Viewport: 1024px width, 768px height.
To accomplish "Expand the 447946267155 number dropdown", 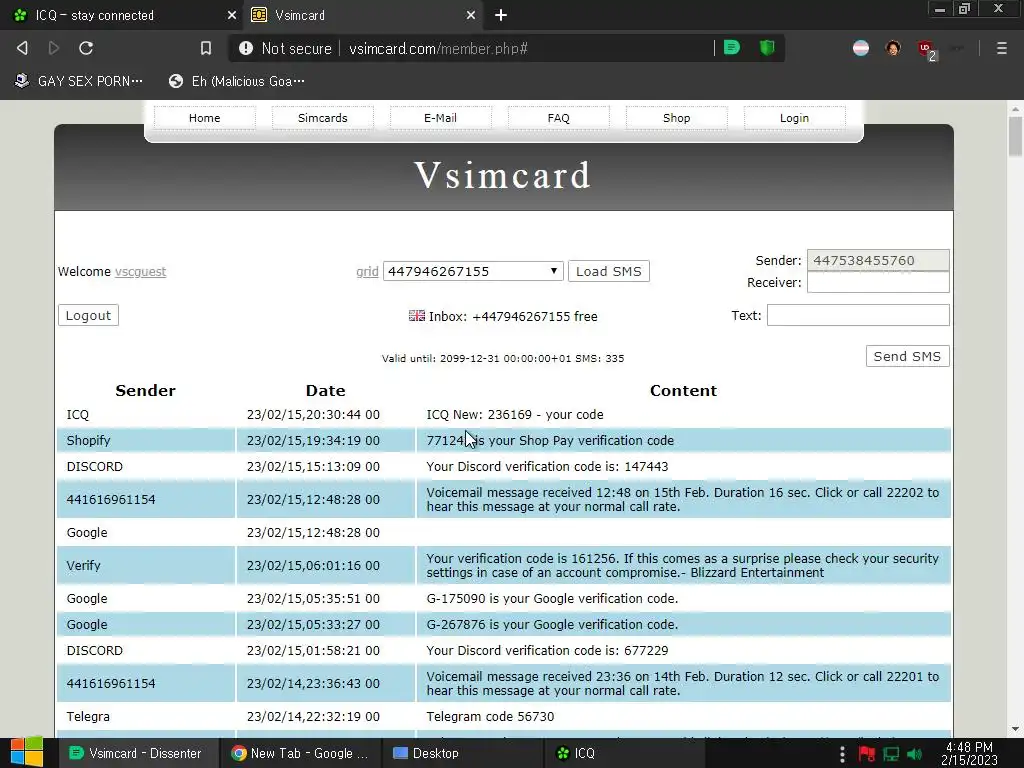I will [x=473, y=271].
